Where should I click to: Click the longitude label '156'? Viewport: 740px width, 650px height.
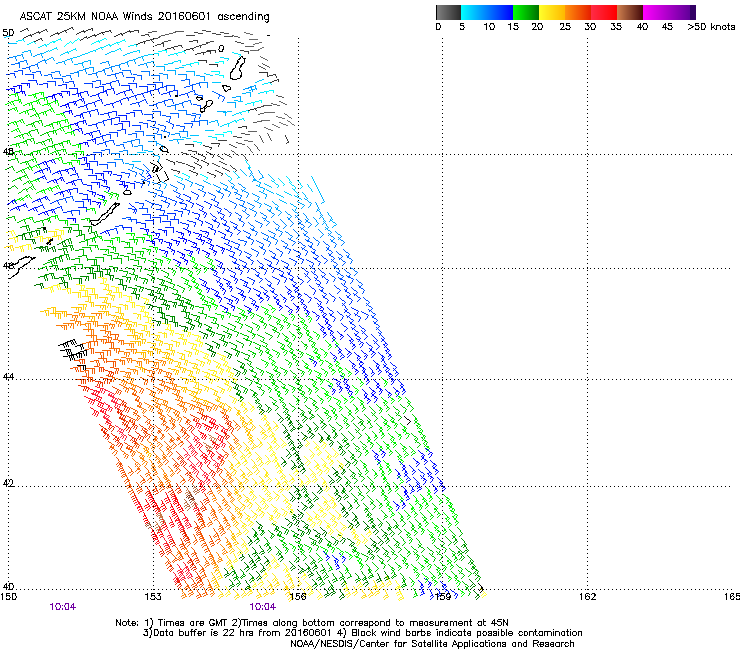pyautogui.click(x=298, y=597)
